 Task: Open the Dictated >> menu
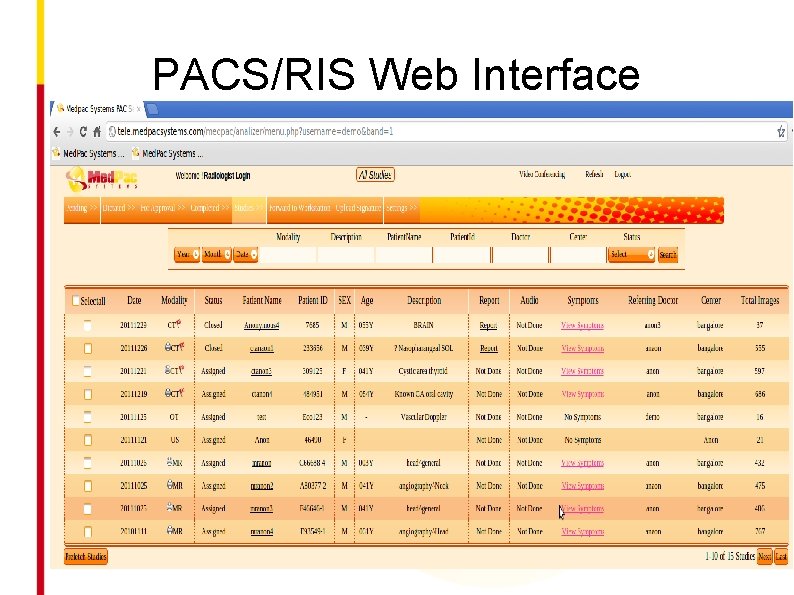click(119, 208)
